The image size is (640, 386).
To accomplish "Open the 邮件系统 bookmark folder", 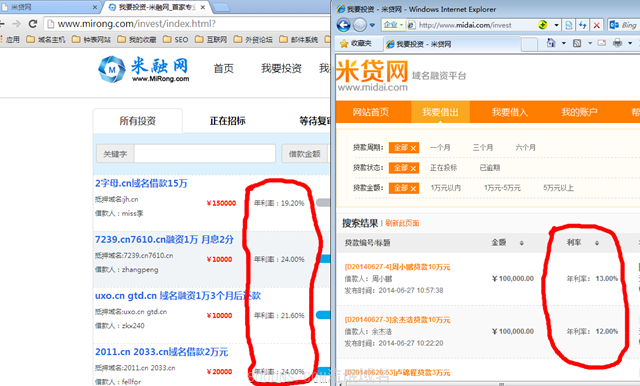I will (x=299, y=39).
